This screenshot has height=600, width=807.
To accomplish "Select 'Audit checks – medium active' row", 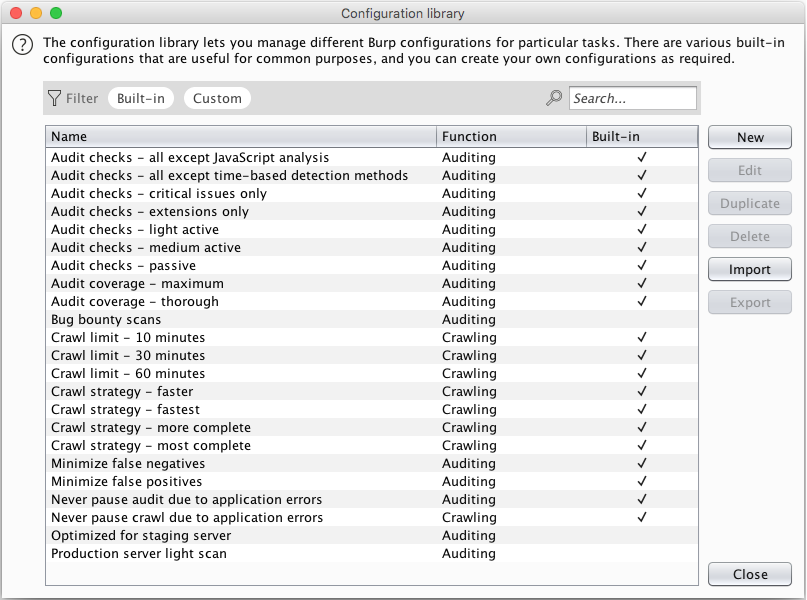I will [372, 248].
